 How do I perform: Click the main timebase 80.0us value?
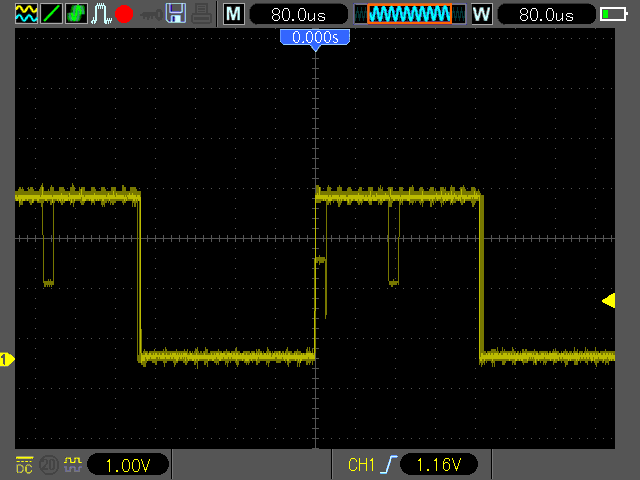[x=298, y=15]
